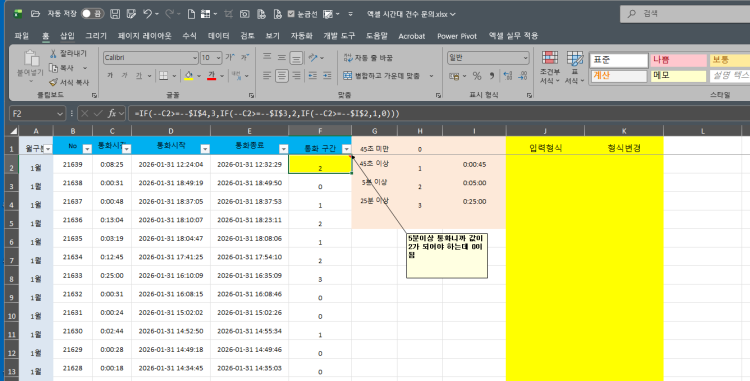This screenshot has width=750, height=381.
Task: Switch to the 수식 (Formulas) tab
Action: point(189,36)
